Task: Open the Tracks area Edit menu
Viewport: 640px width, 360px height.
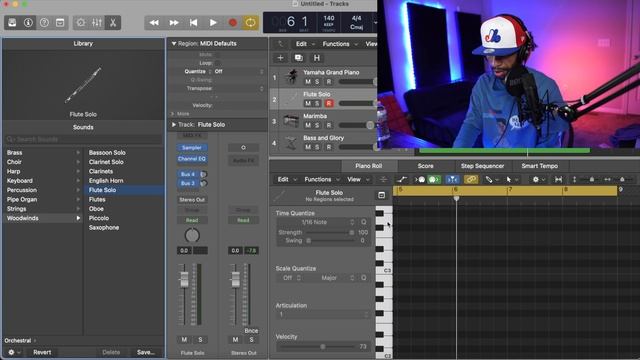Action: tap(305, 44)
